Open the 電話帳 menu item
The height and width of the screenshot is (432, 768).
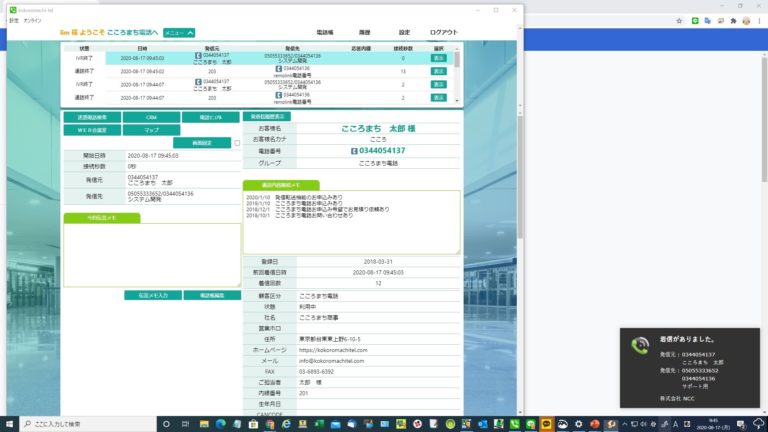[x=325, y=32]
